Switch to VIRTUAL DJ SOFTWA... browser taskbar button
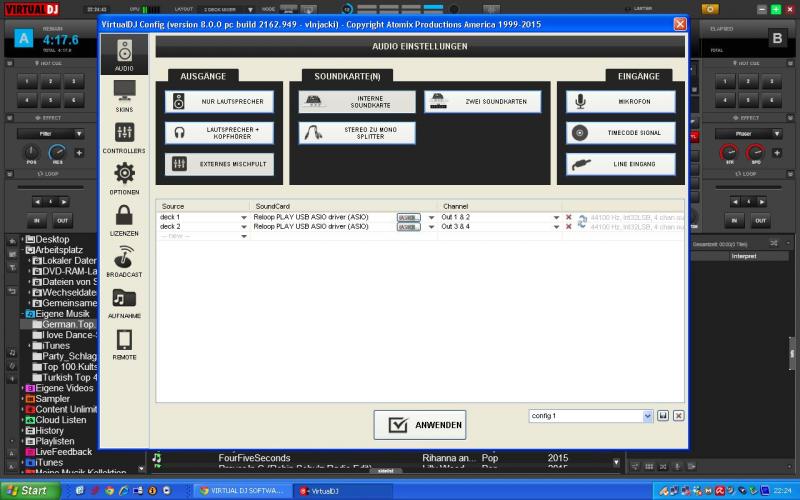Viewport: 800px width, 500px height. point(243,491)
